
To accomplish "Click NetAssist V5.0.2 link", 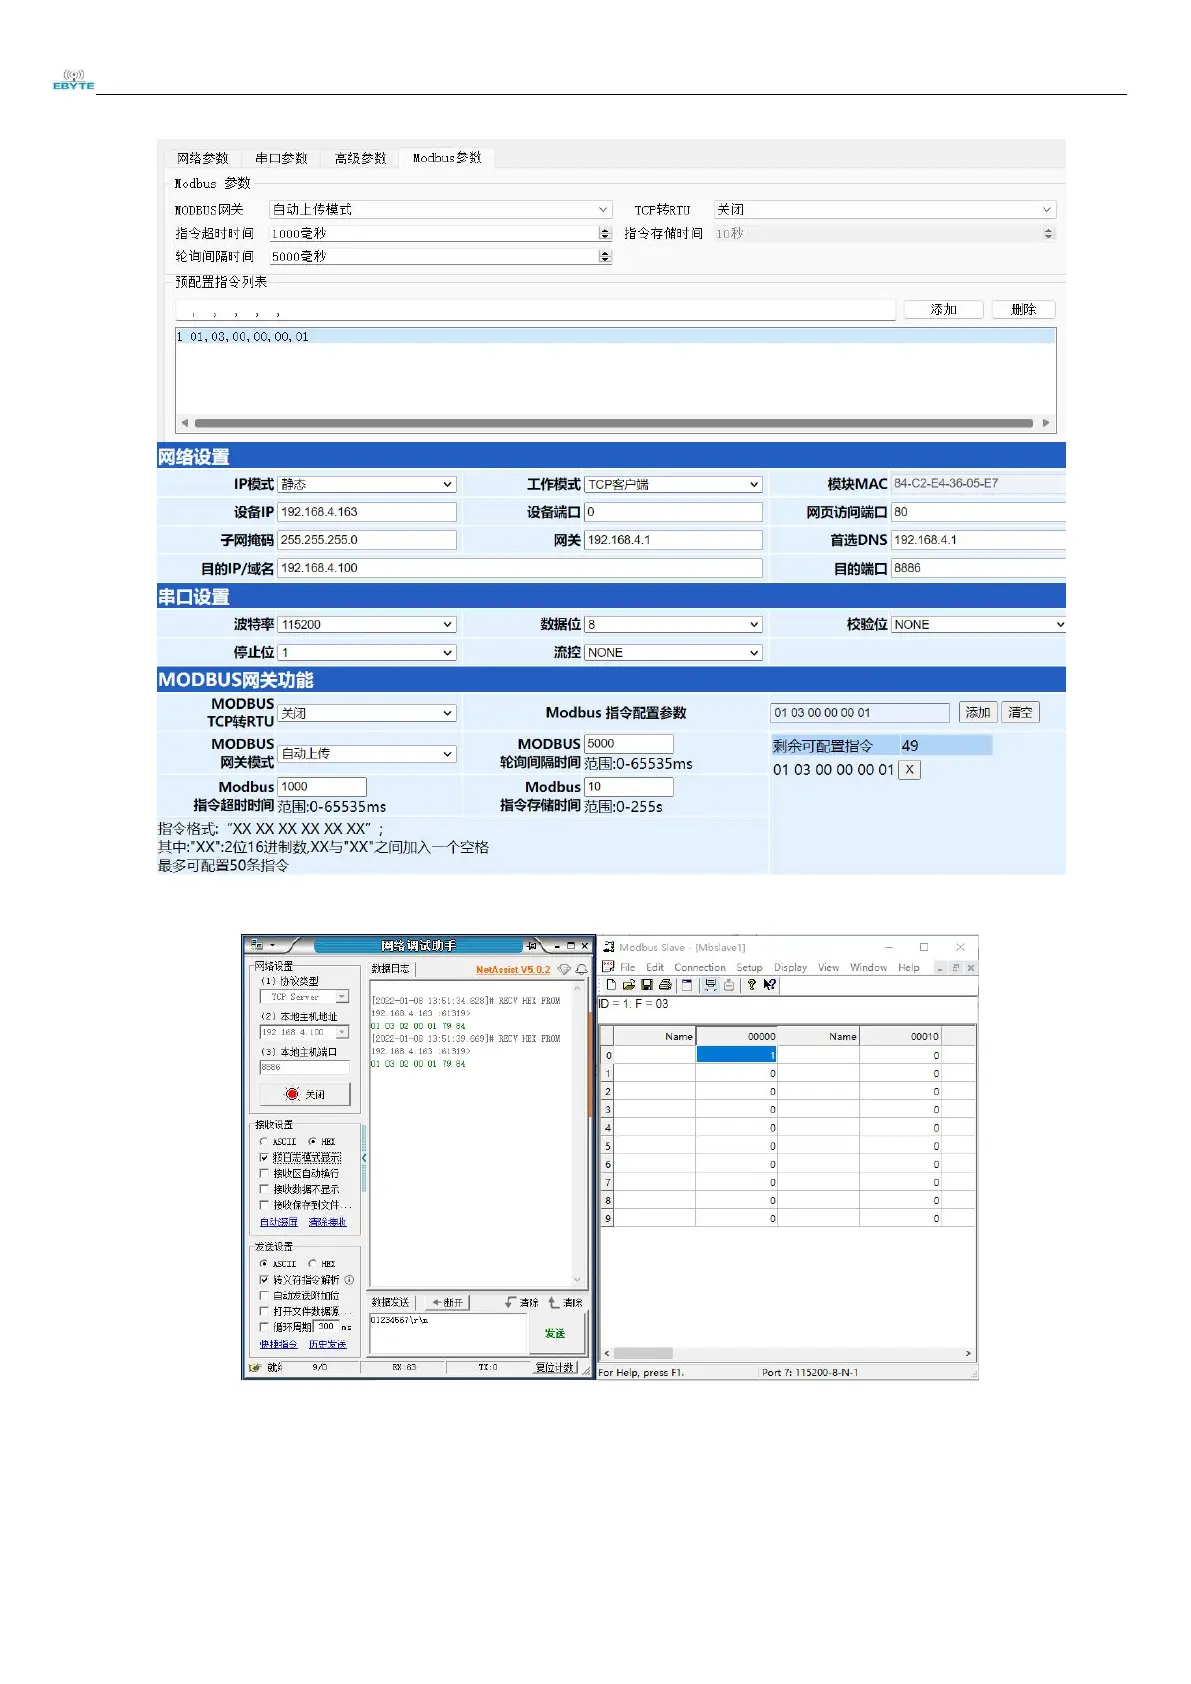I will 513,970.
